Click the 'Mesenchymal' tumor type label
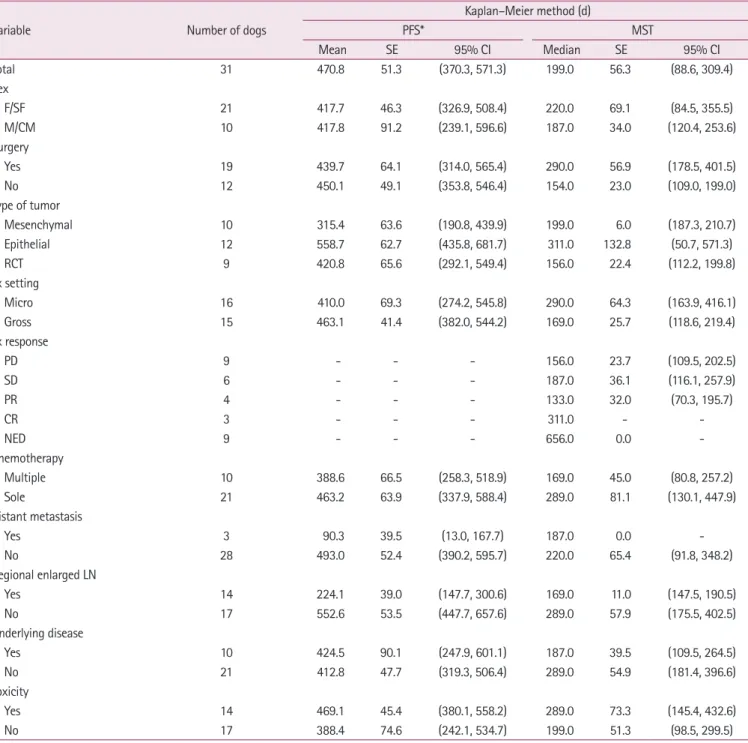 coord(38,225)
